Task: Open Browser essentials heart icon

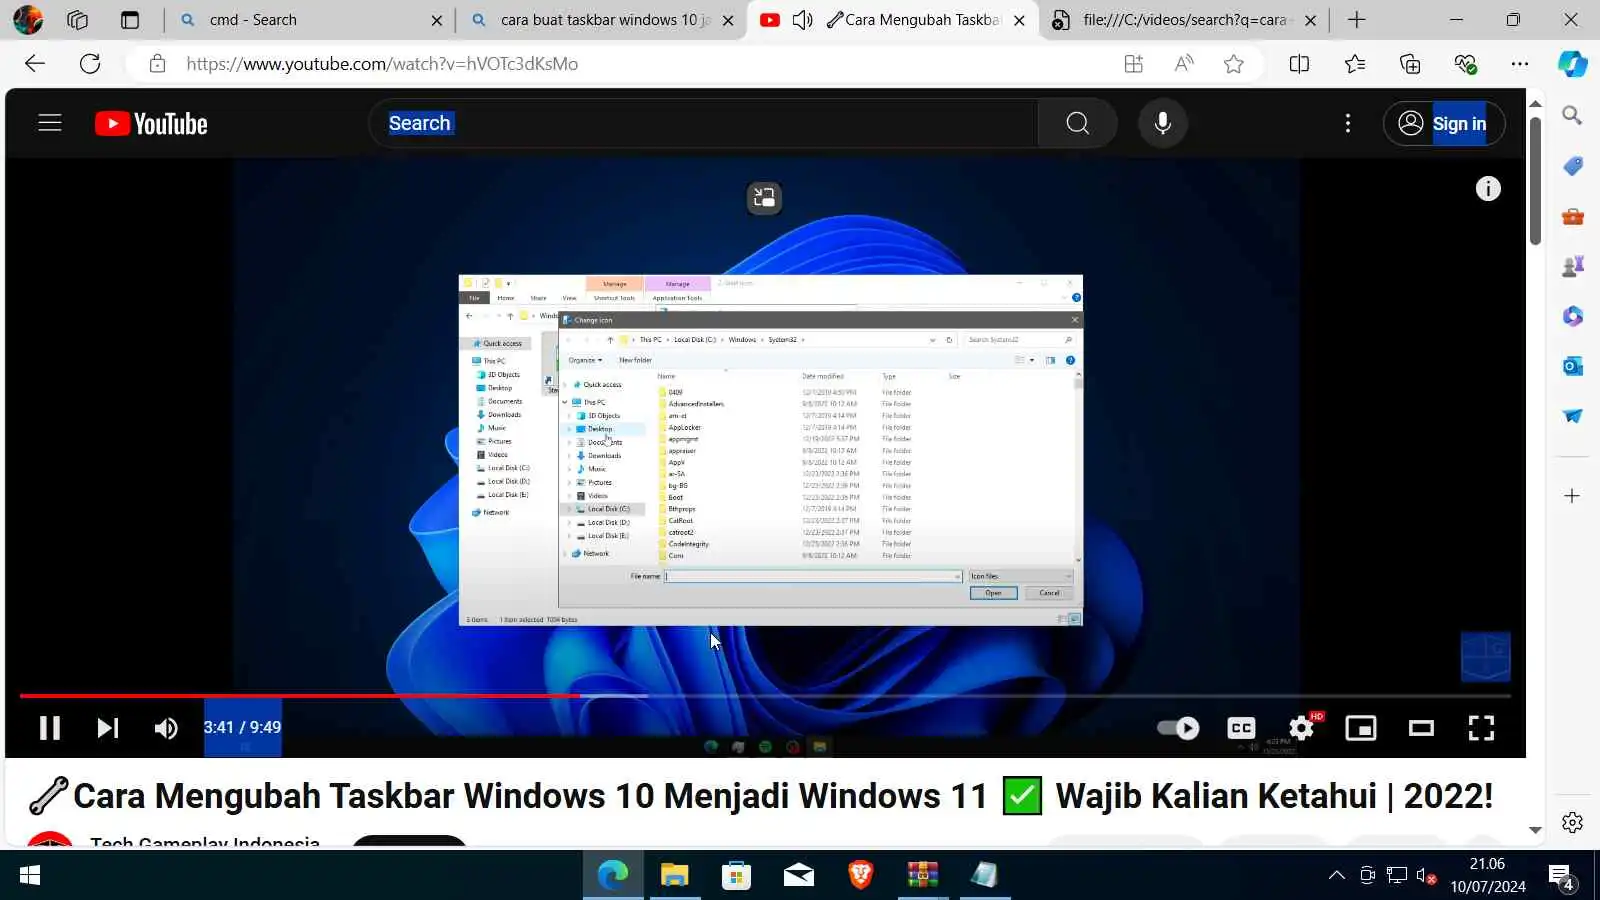Action: click(1466, 64)
